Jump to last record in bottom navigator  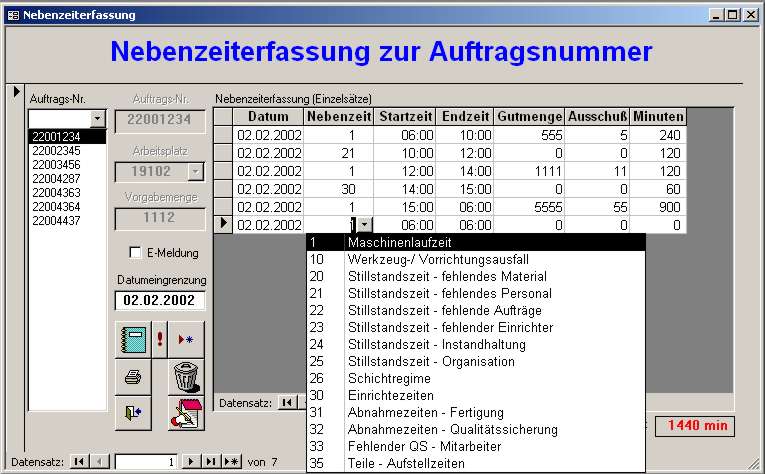pos(211,461)
